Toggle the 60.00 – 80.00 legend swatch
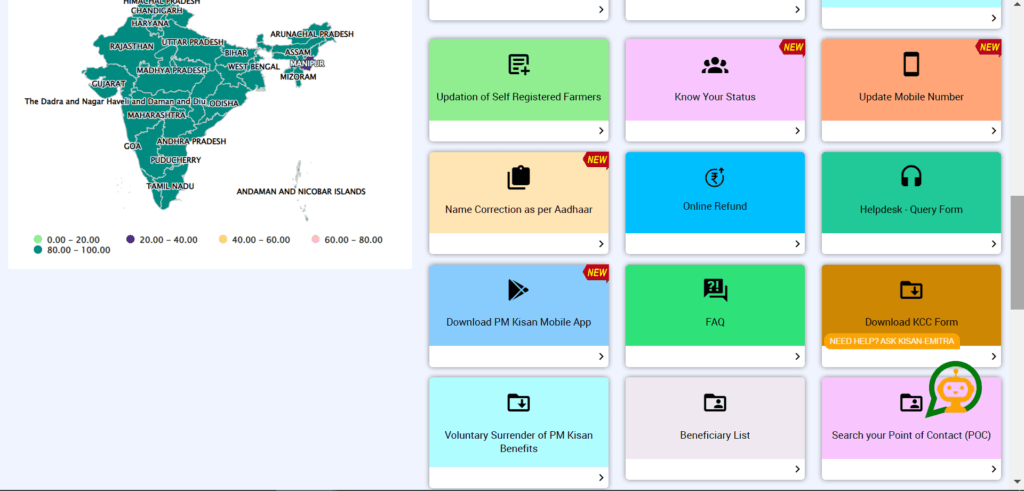 click(315, 240)
